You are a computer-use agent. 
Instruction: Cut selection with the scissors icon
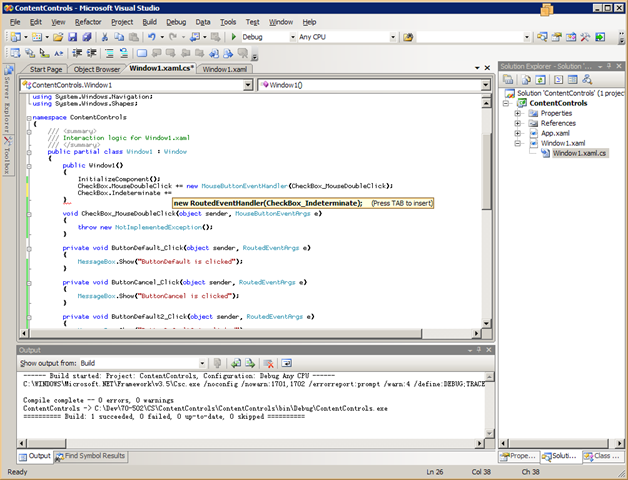coord(105,37)
